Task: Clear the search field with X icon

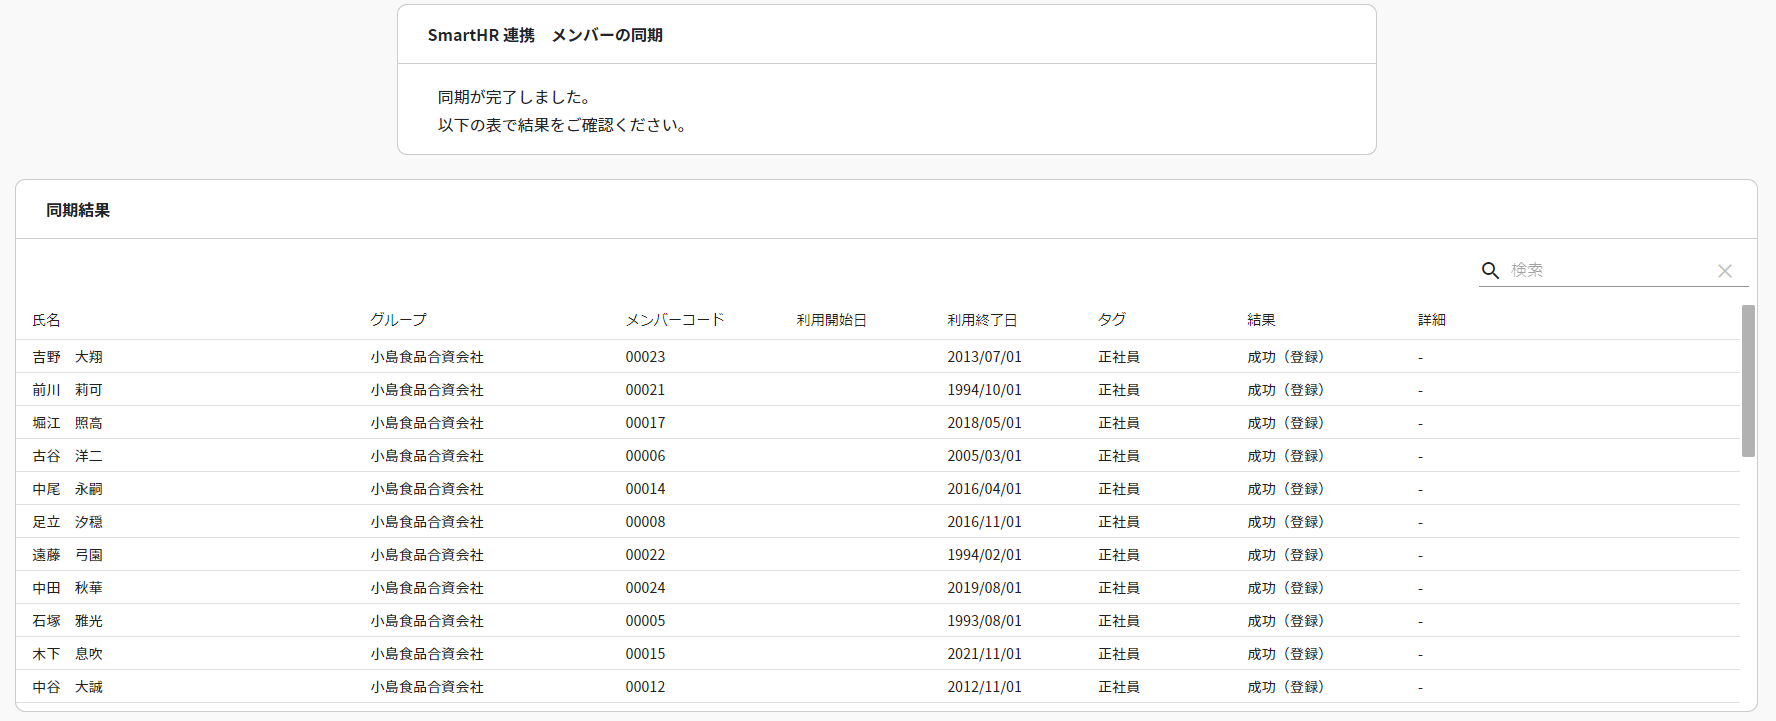Action: point(1725,271)
